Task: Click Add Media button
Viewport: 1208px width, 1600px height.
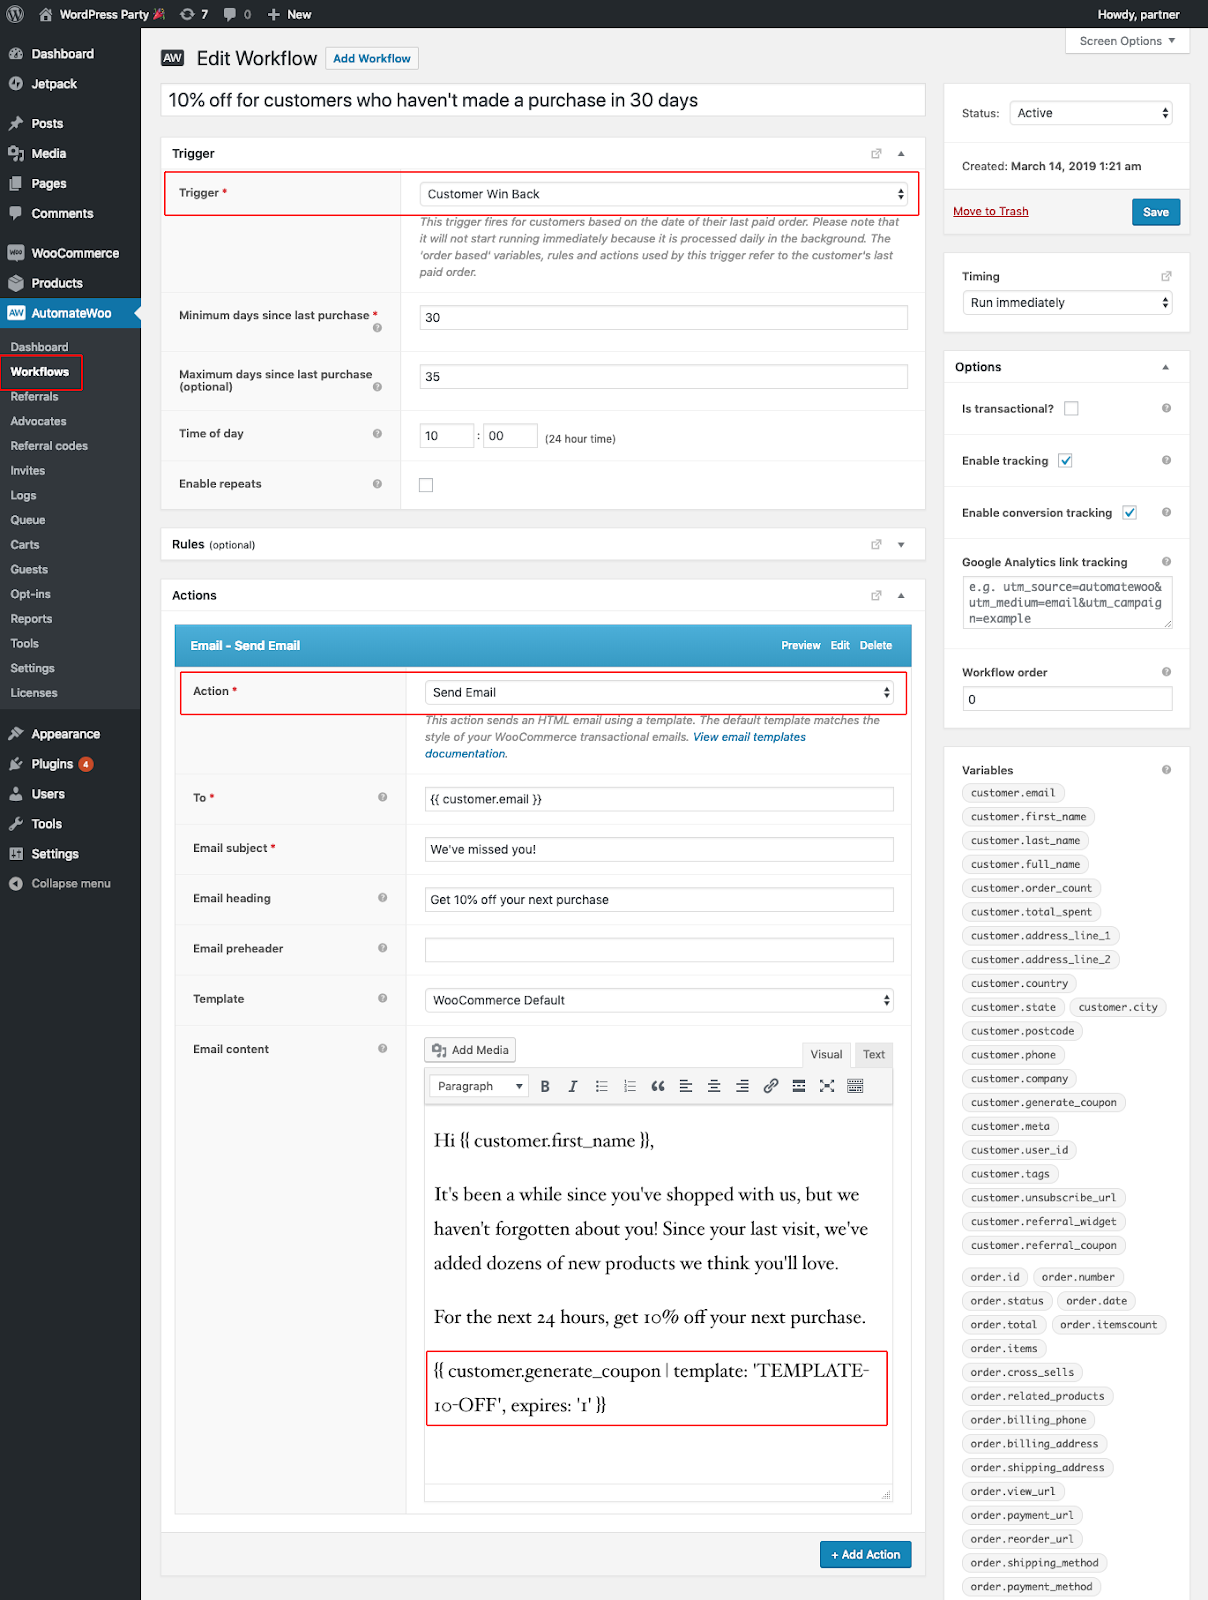Action: coord(470,1050)
